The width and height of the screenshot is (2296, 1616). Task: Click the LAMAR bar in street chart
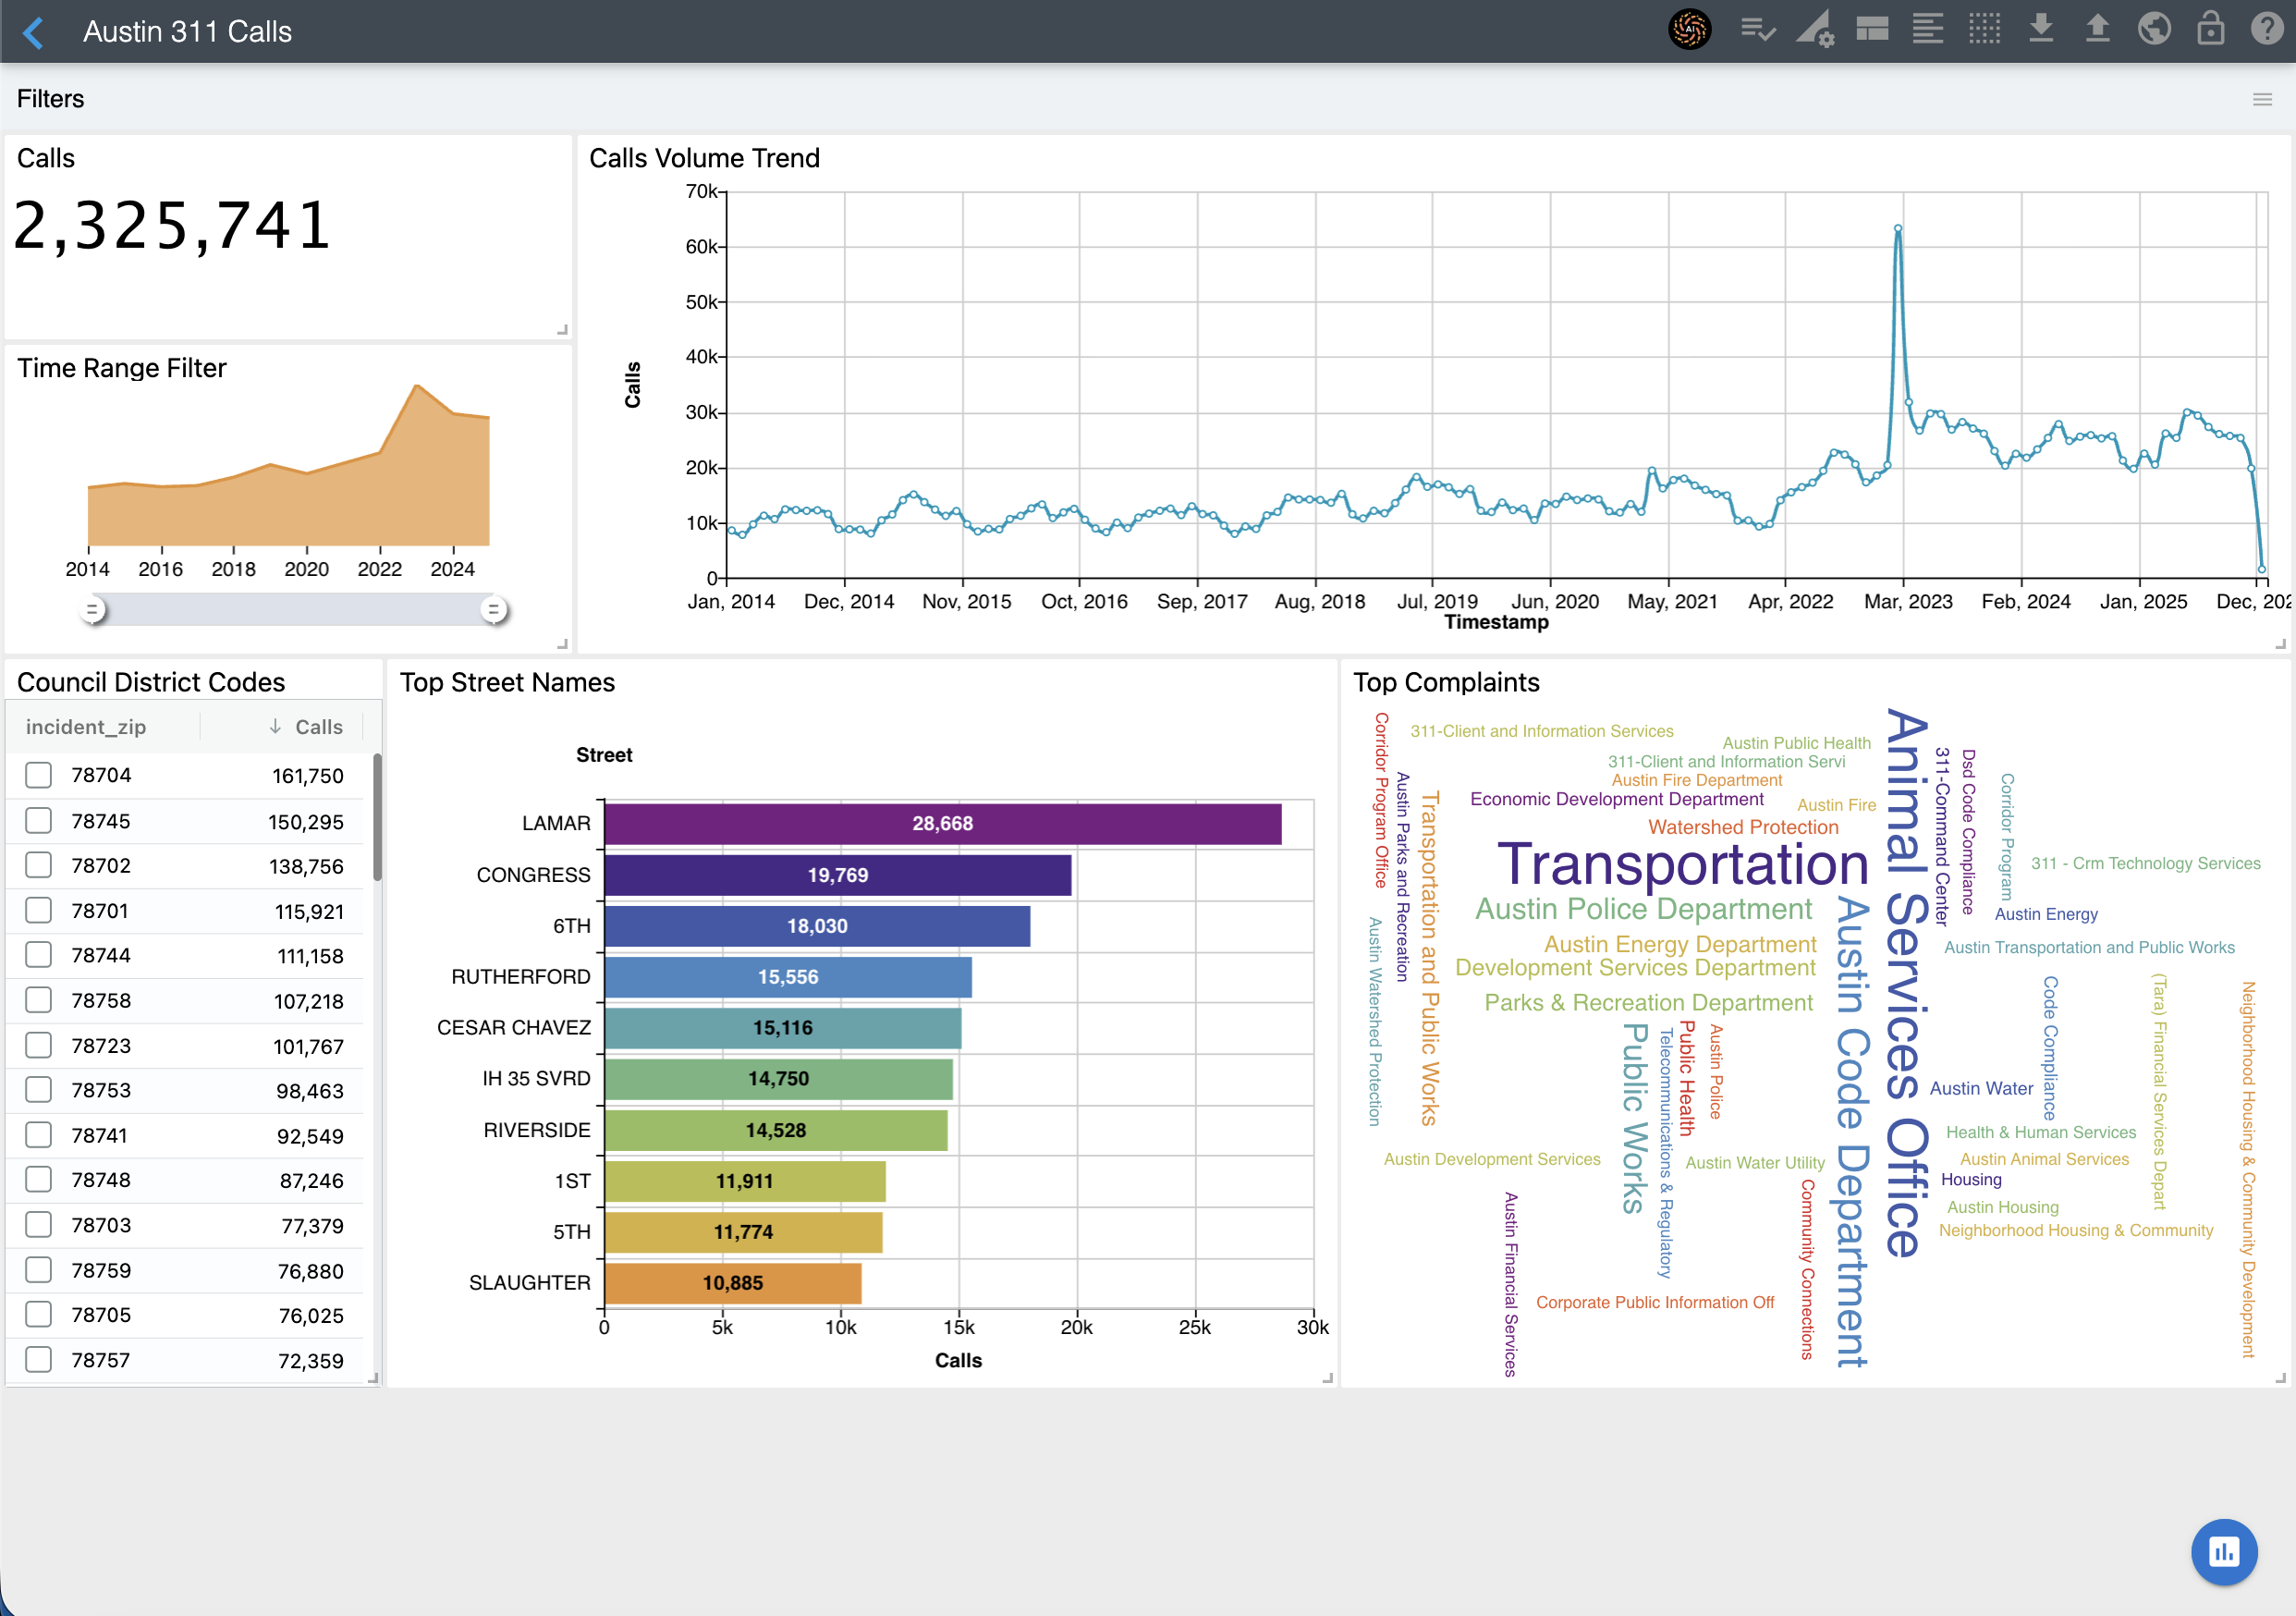(x=942, y=824)
